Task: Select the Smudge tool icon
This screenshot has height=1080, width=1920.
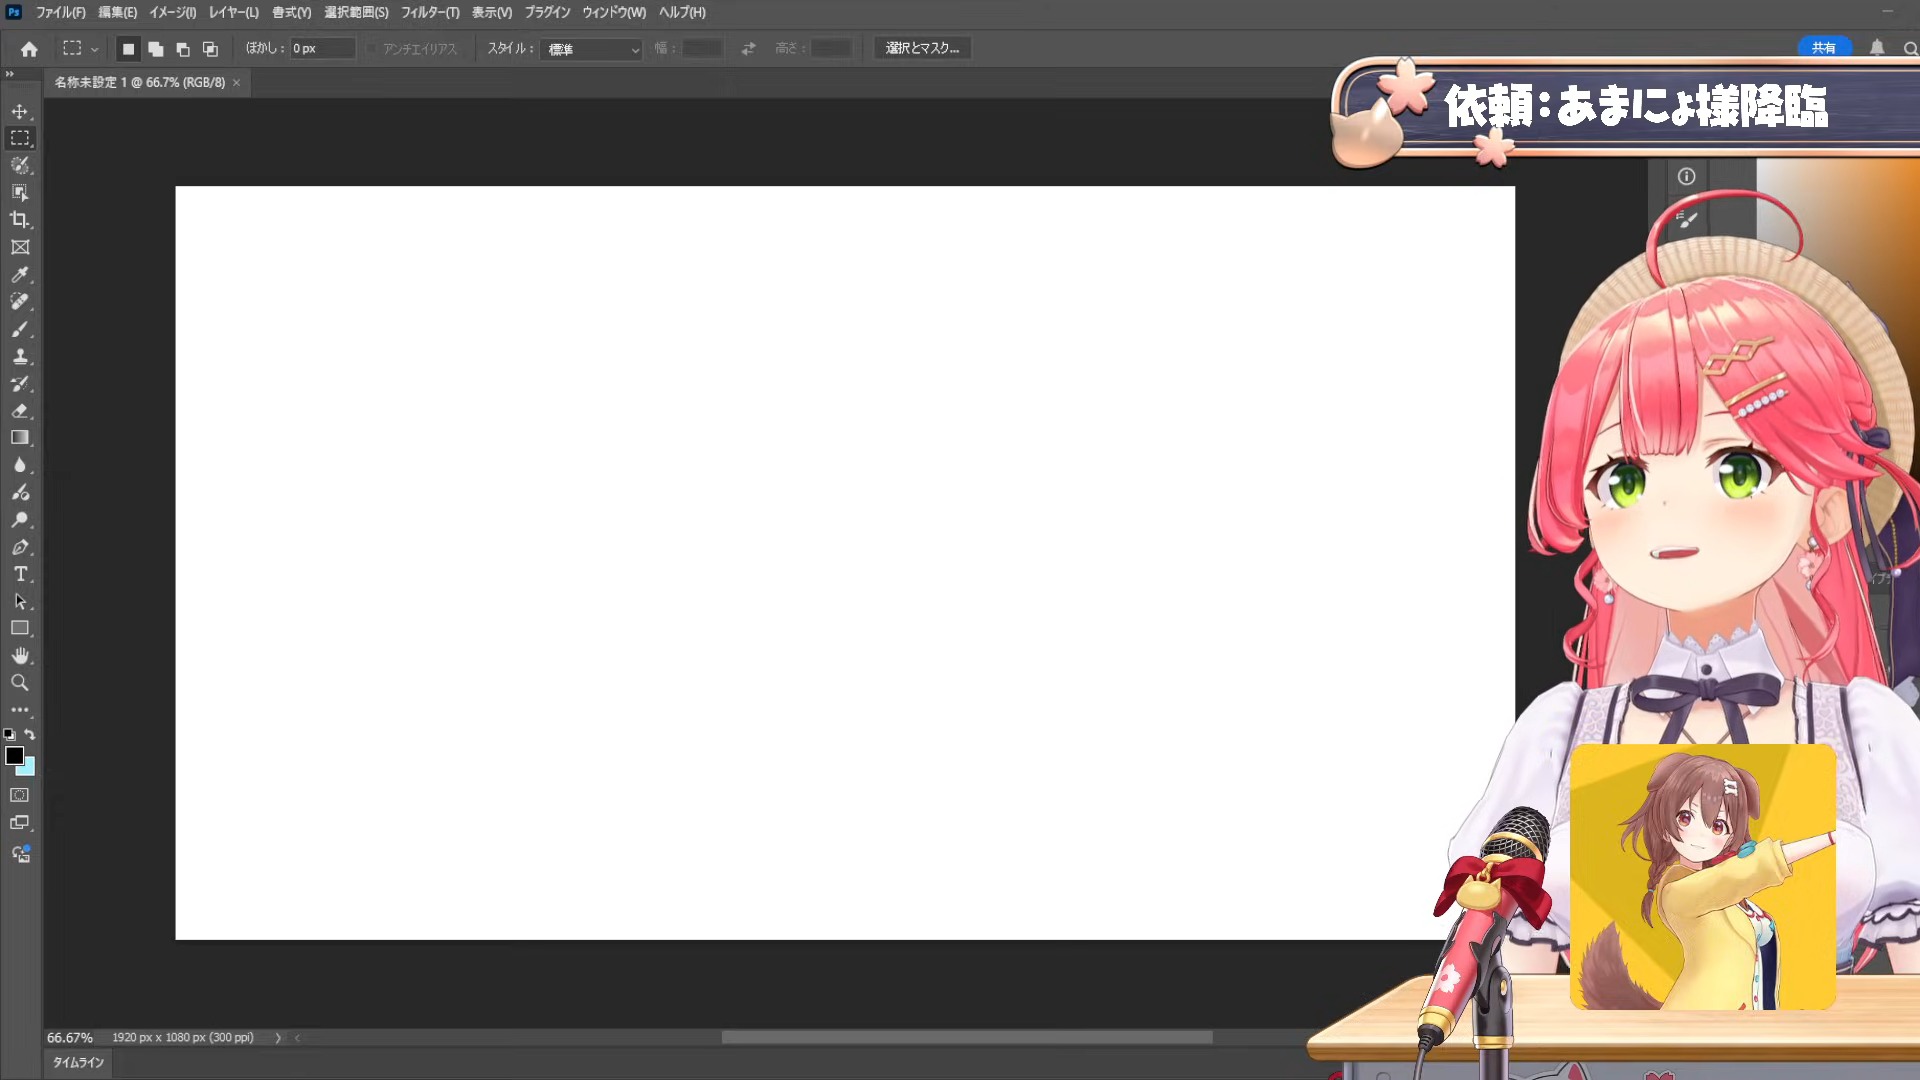Action: (x=20, y=492)
